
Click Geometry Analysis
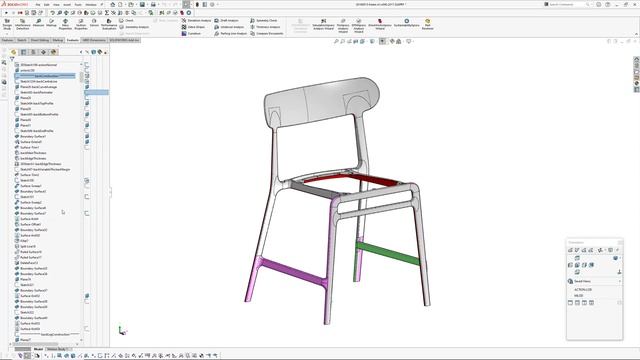[x=134, y=27]
